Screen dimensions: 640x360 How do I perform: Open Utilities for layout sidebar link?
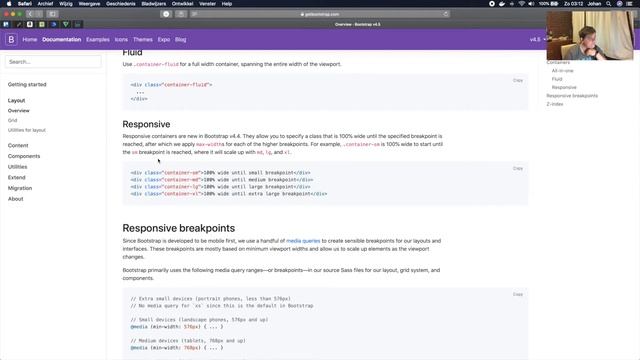click(27, 130)
